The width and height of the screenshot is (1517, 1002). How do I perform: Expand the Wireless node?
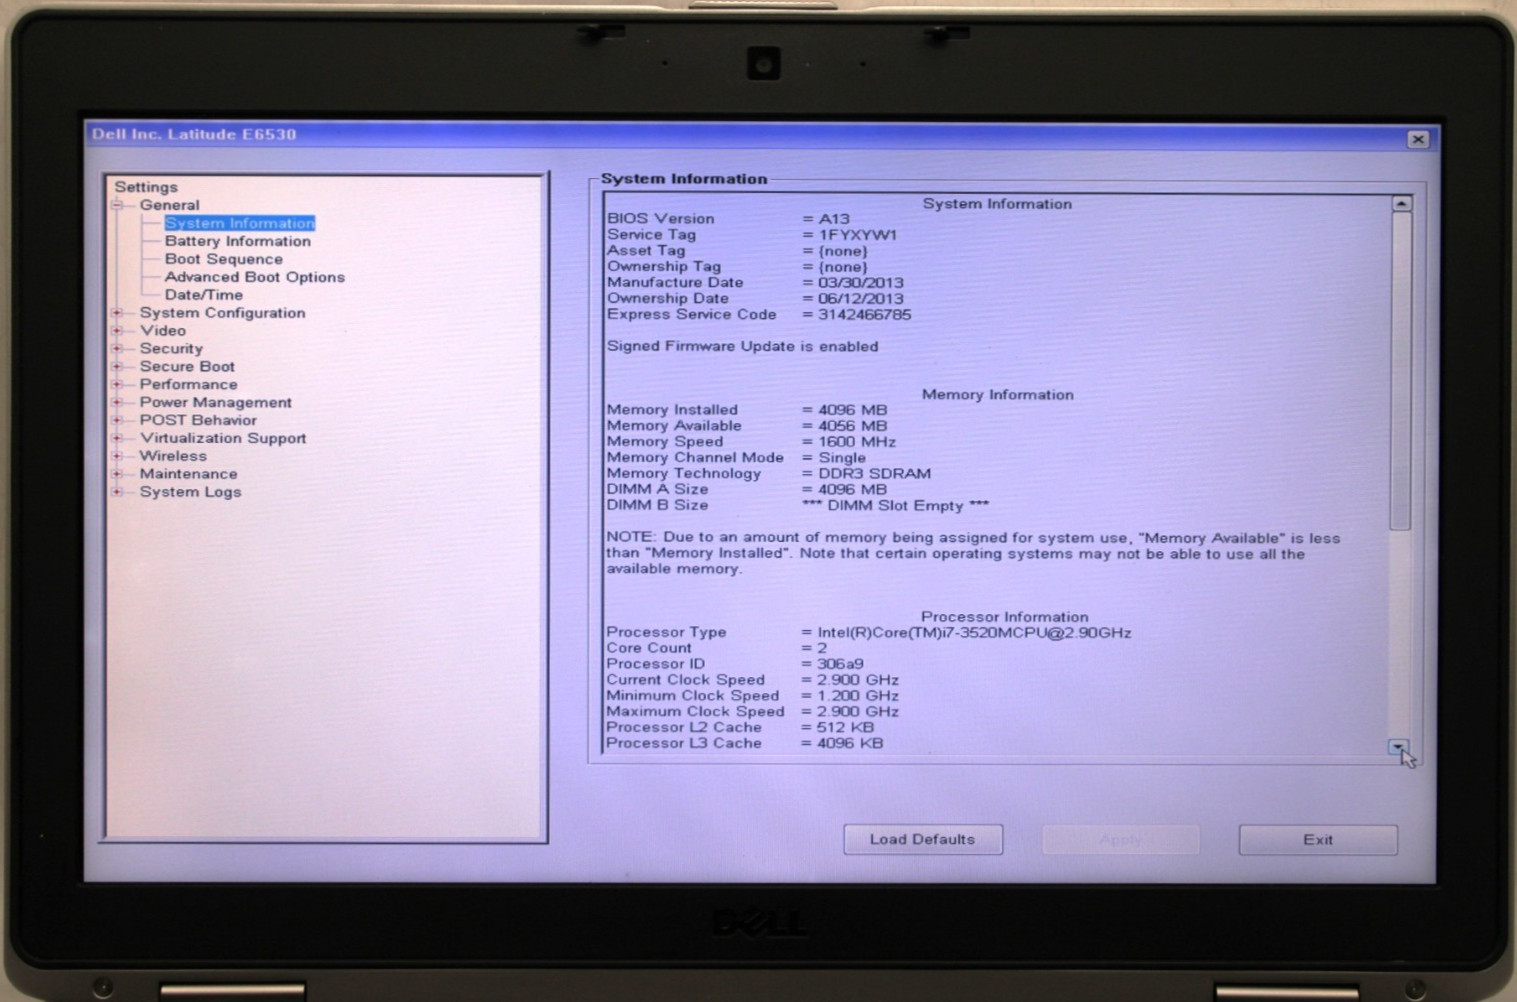(x=118, y=456)
